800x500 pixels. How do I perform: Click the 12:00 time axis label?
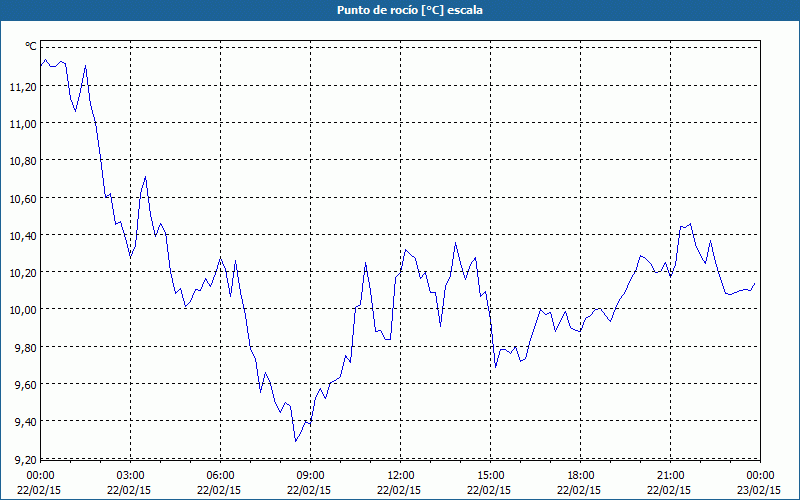[401, 476]
